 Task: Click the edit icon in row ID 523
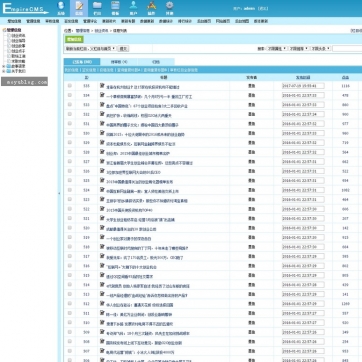pos(102,199)
